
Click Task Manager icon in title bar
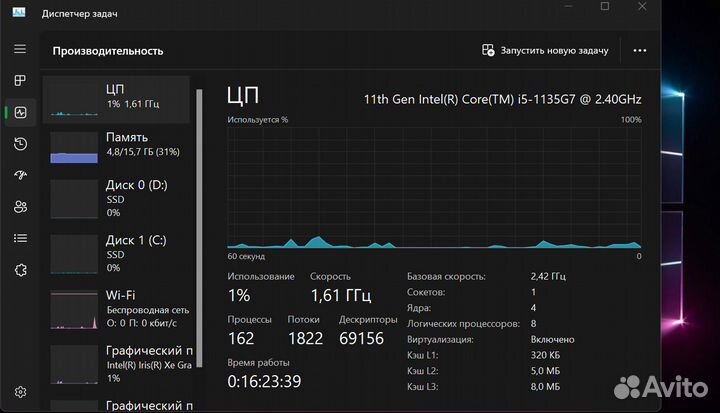tap(20, 13)
